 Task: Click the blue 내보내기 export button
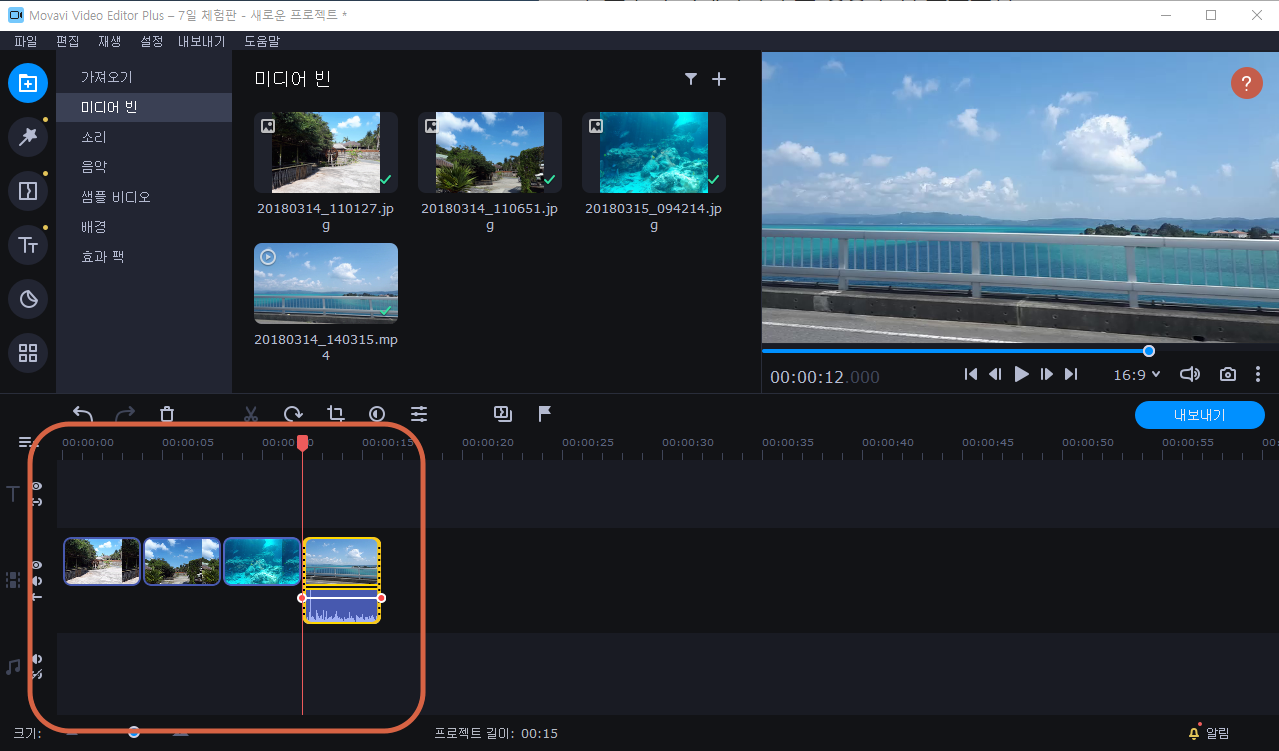[1199, 415]
